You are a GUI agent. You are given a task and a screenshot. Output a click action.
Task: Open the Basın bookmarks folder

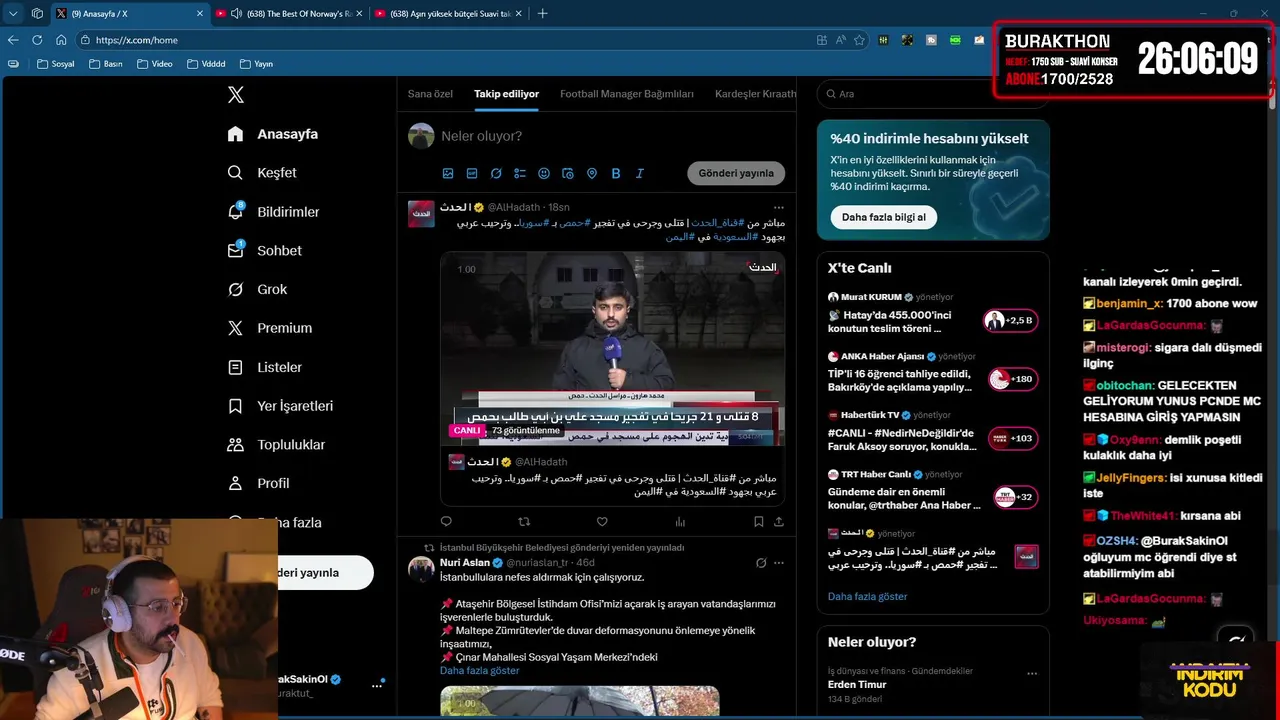(106, 64)
